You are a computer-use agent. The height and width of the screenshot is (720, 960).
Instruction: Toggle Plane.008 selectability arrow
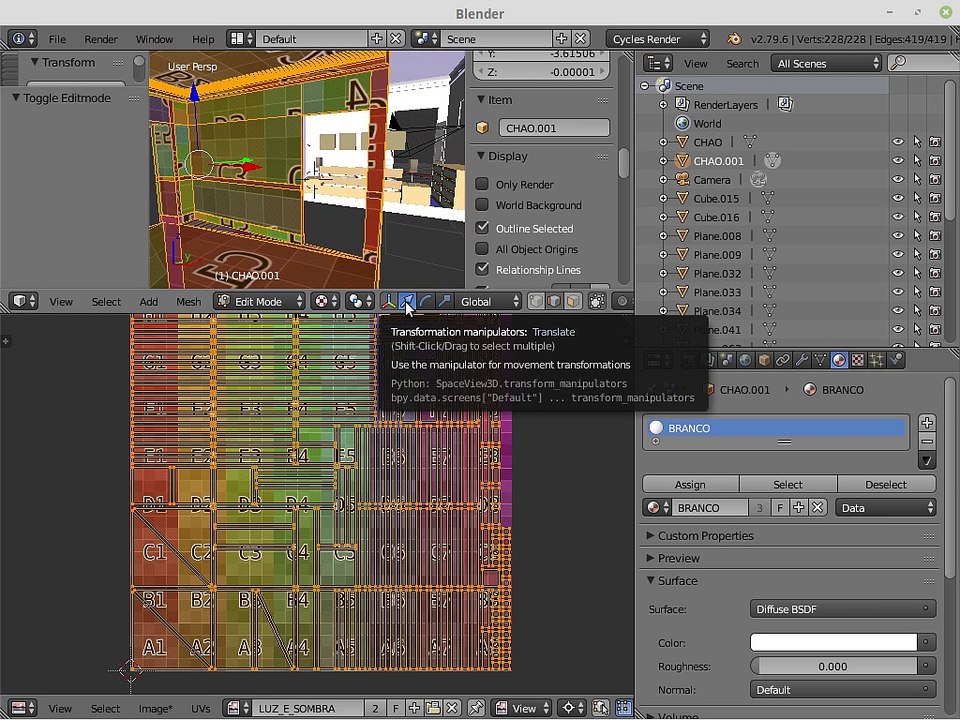(x=917, y=236)
